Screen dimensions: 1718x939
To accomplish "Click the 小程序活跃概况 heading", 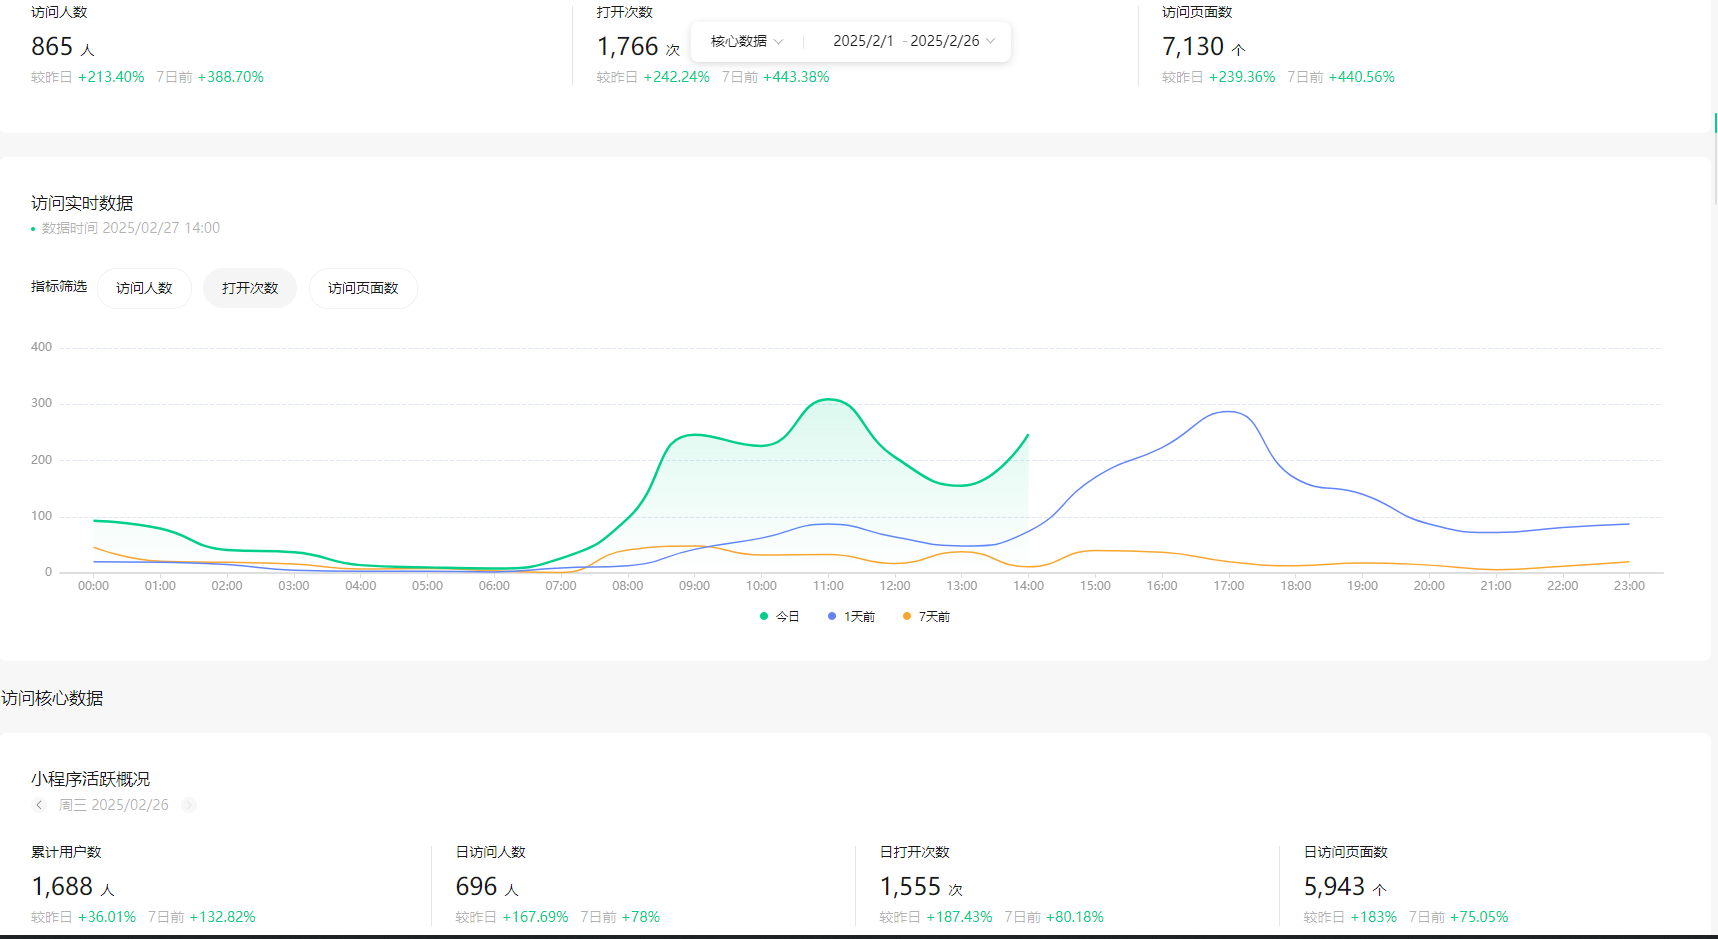I will coord(90,779).
